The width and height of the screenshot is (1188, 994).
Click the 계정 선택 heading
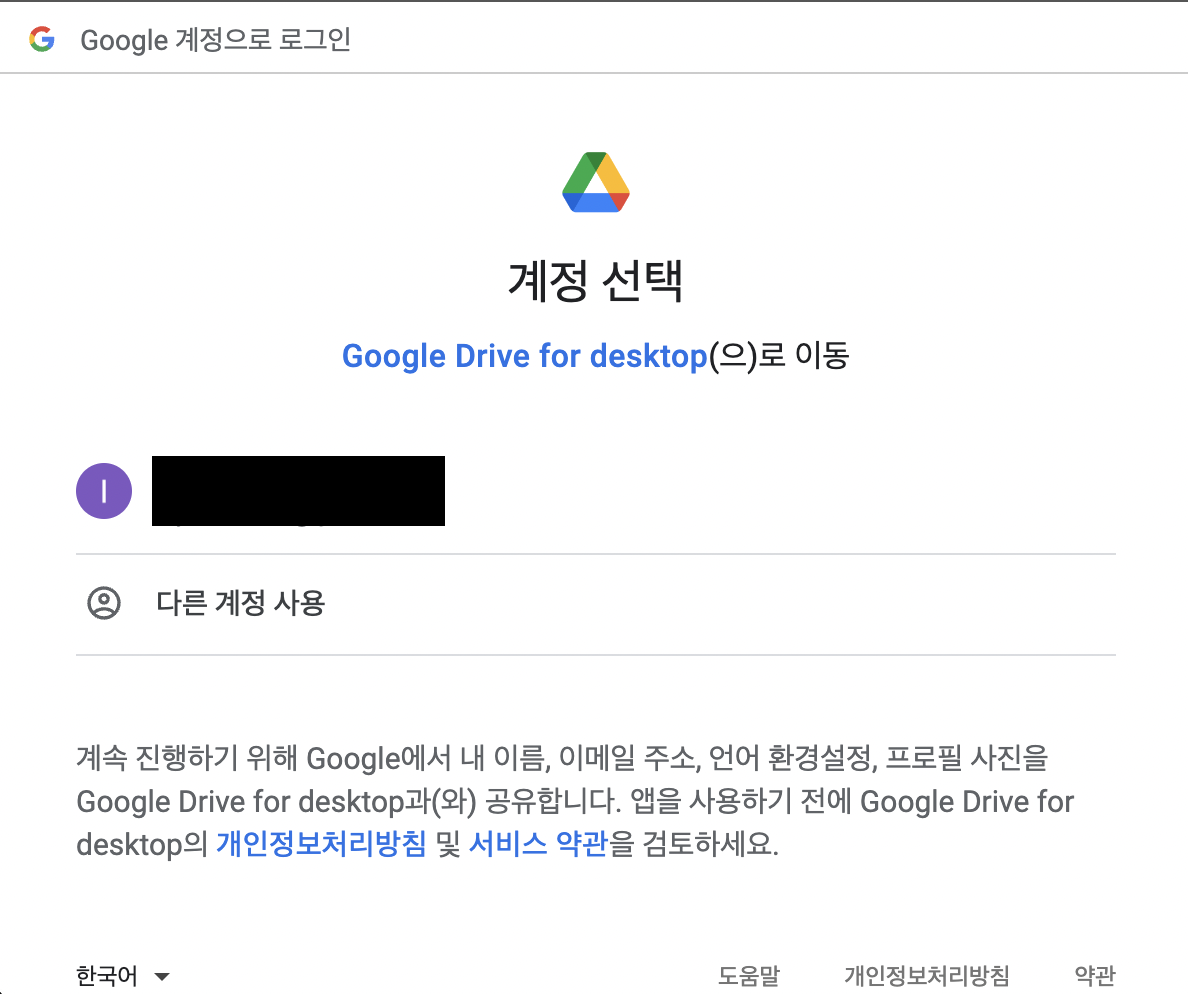pos(596,281)
